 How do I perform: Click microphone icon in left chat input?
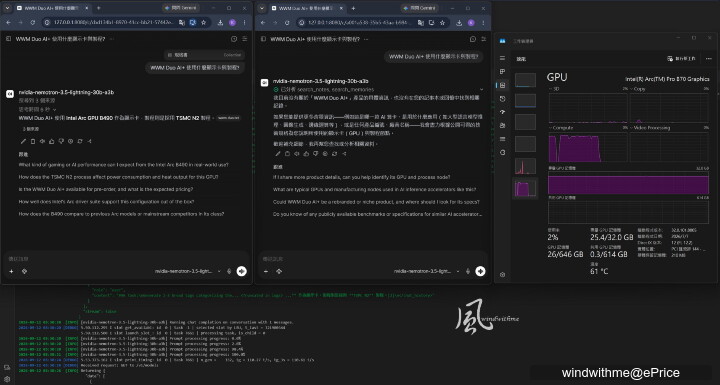tap(229, 271)
